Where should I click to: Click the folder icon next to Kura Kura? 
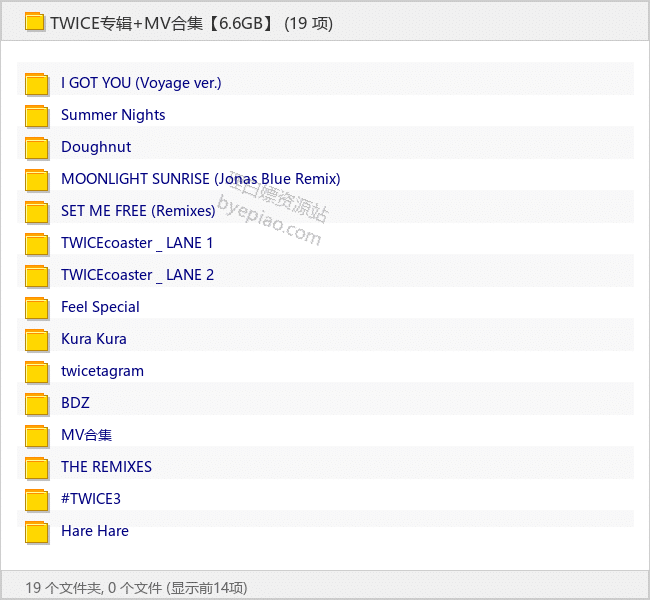(36, 340)
